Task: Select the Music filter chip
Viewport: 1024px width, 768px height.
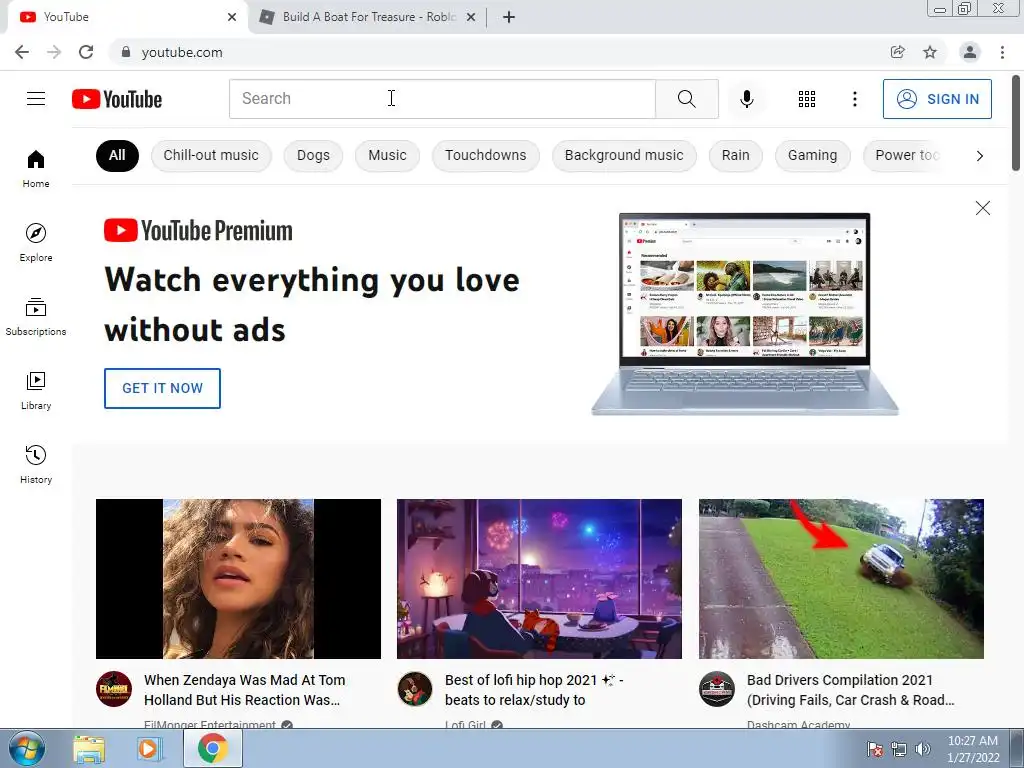Action: point(387,155)
